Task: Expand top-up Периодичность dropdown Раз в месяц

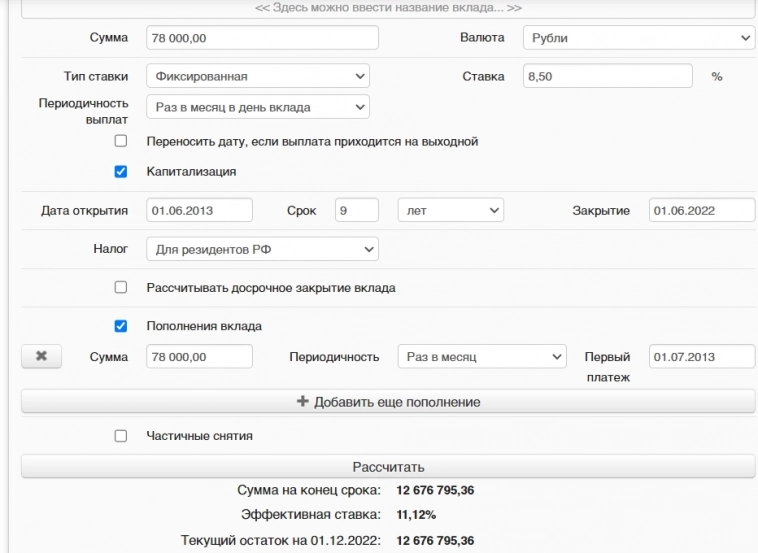Action: pyautogui.click(x=481, y=357)
